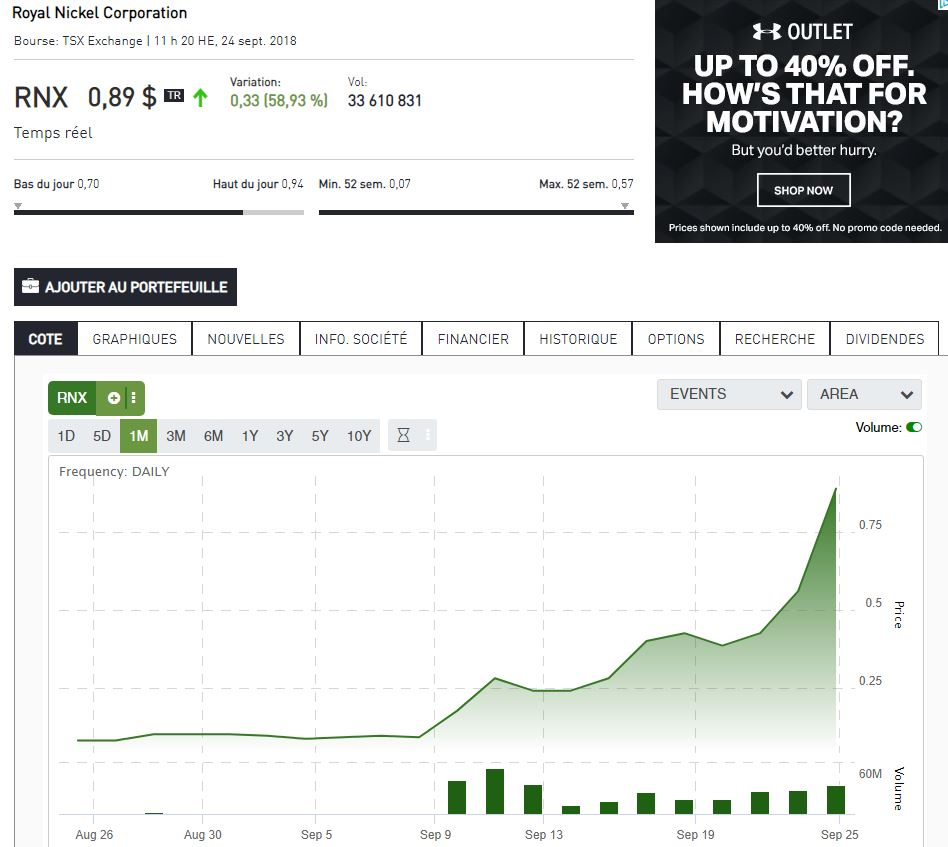
Task: Click Min. 52 sem. 0,07 text
Action: click(x=365, y=184)
